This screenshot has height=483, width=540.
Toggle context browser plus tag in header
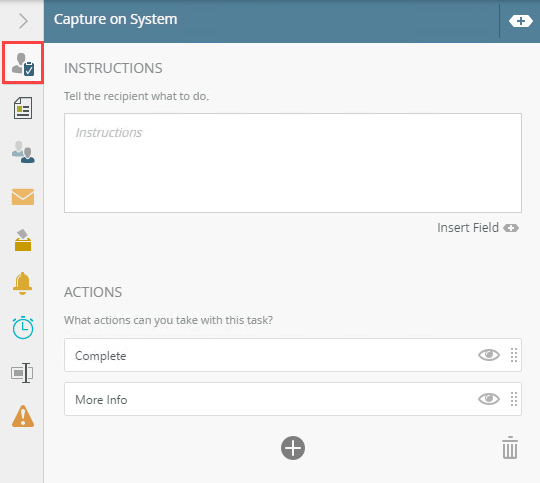[521, 21]
